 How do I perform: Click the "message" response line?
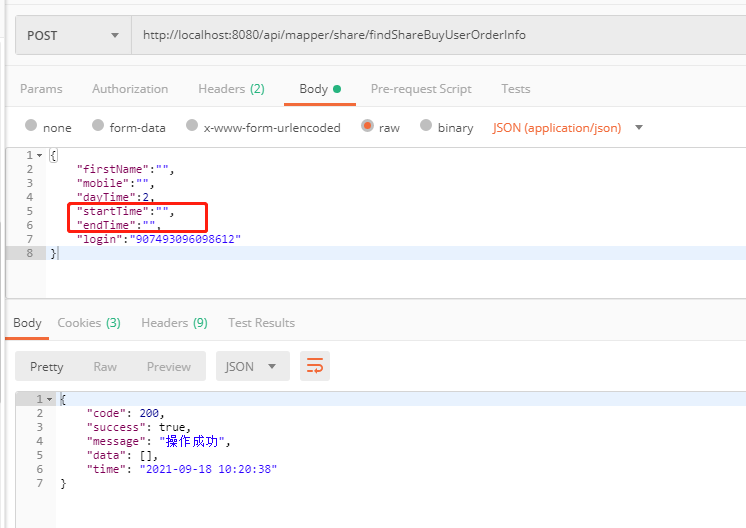click(x=158, y=441)
